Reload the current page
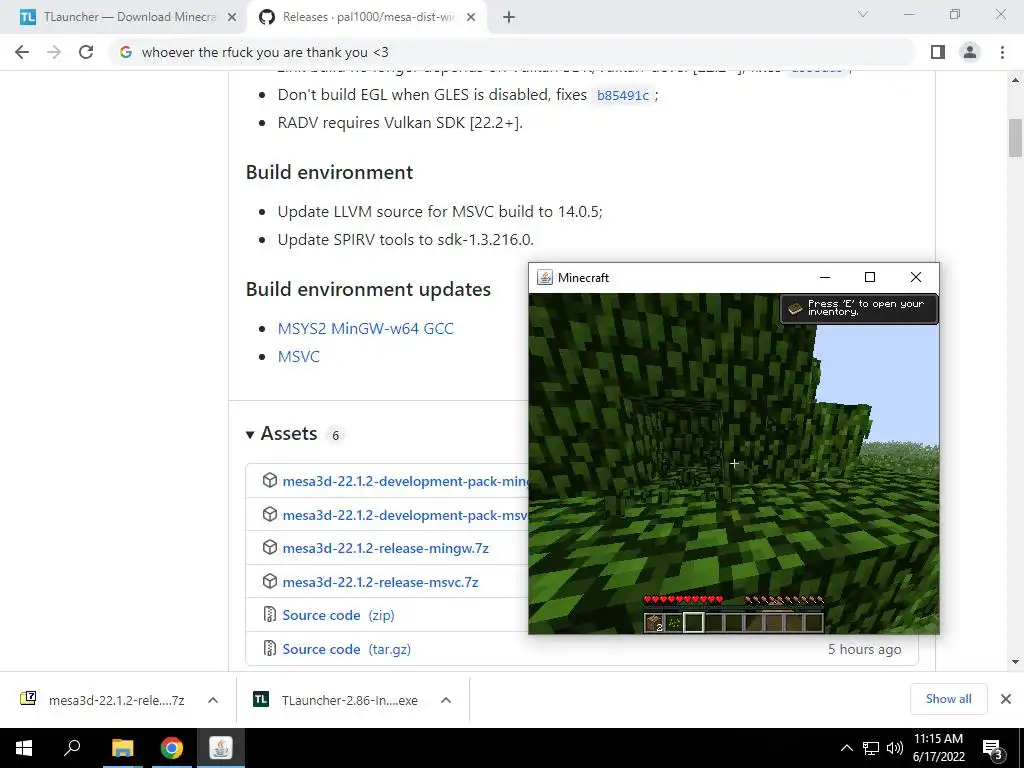Viewport: 1024px width, 768px height. pyautogui.click(x=86, y=52)
